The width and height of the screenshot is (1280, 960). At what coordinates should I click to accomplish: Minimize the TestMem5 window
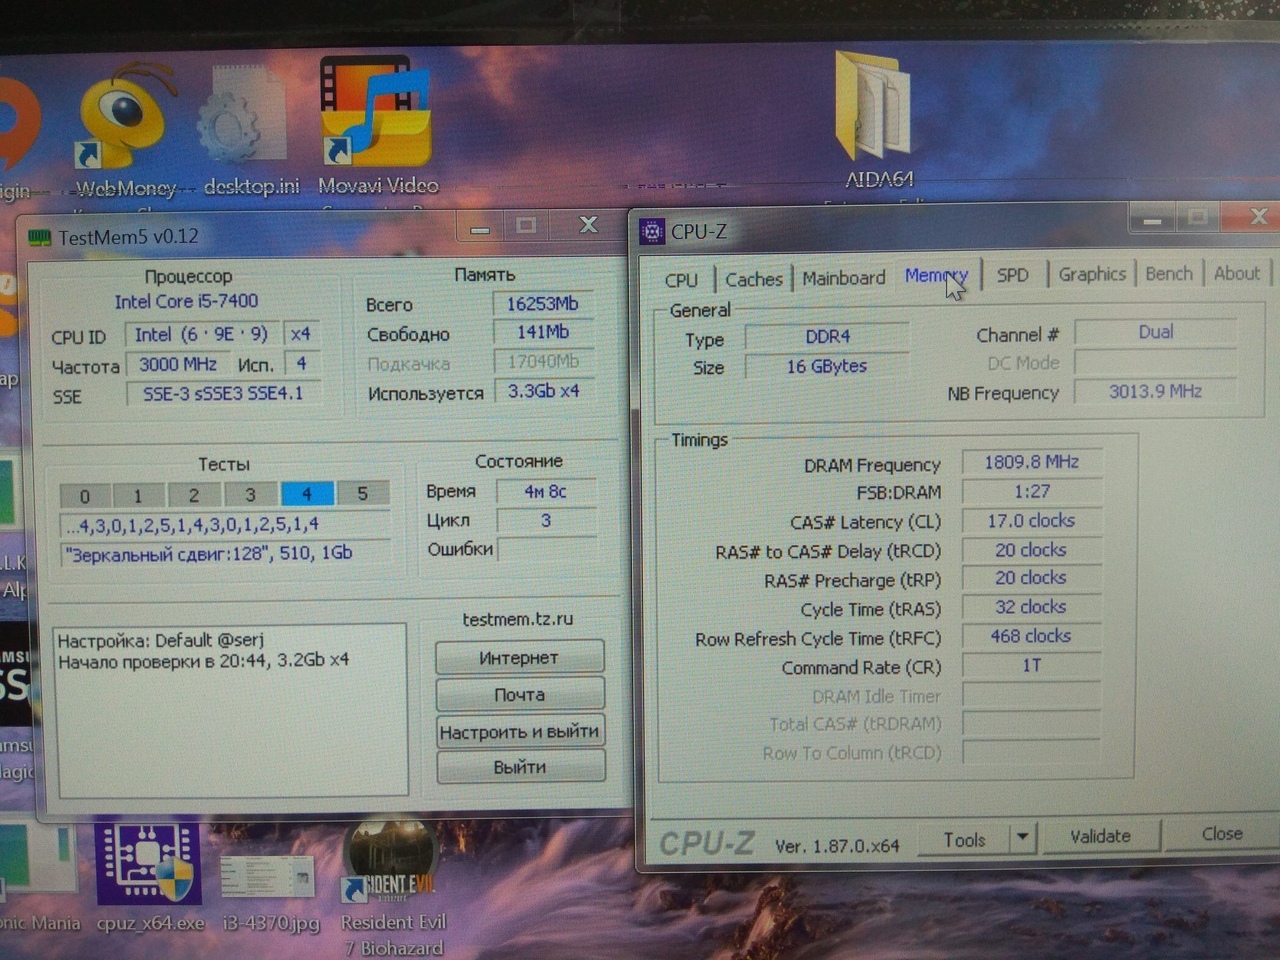[479, 227]
